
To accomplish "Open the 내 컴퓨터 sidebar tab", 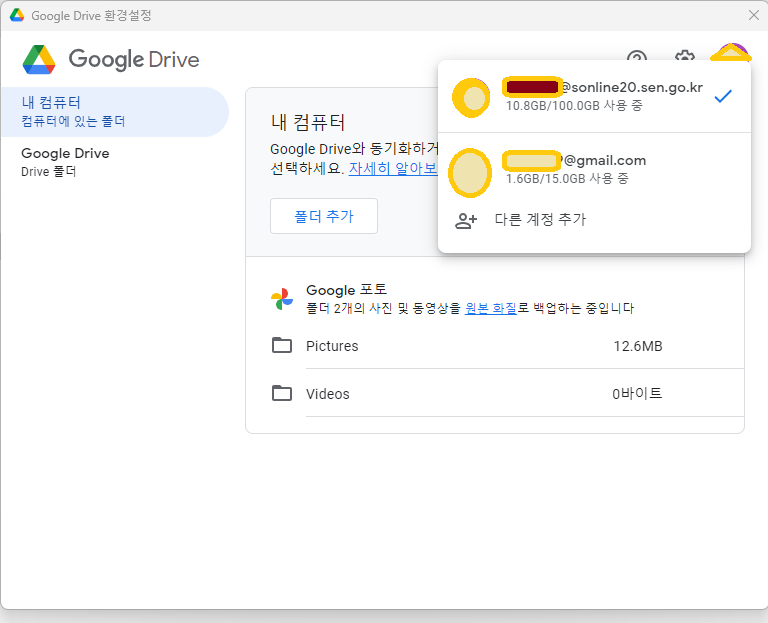I will pyautogui.click(x=115, y=112).
